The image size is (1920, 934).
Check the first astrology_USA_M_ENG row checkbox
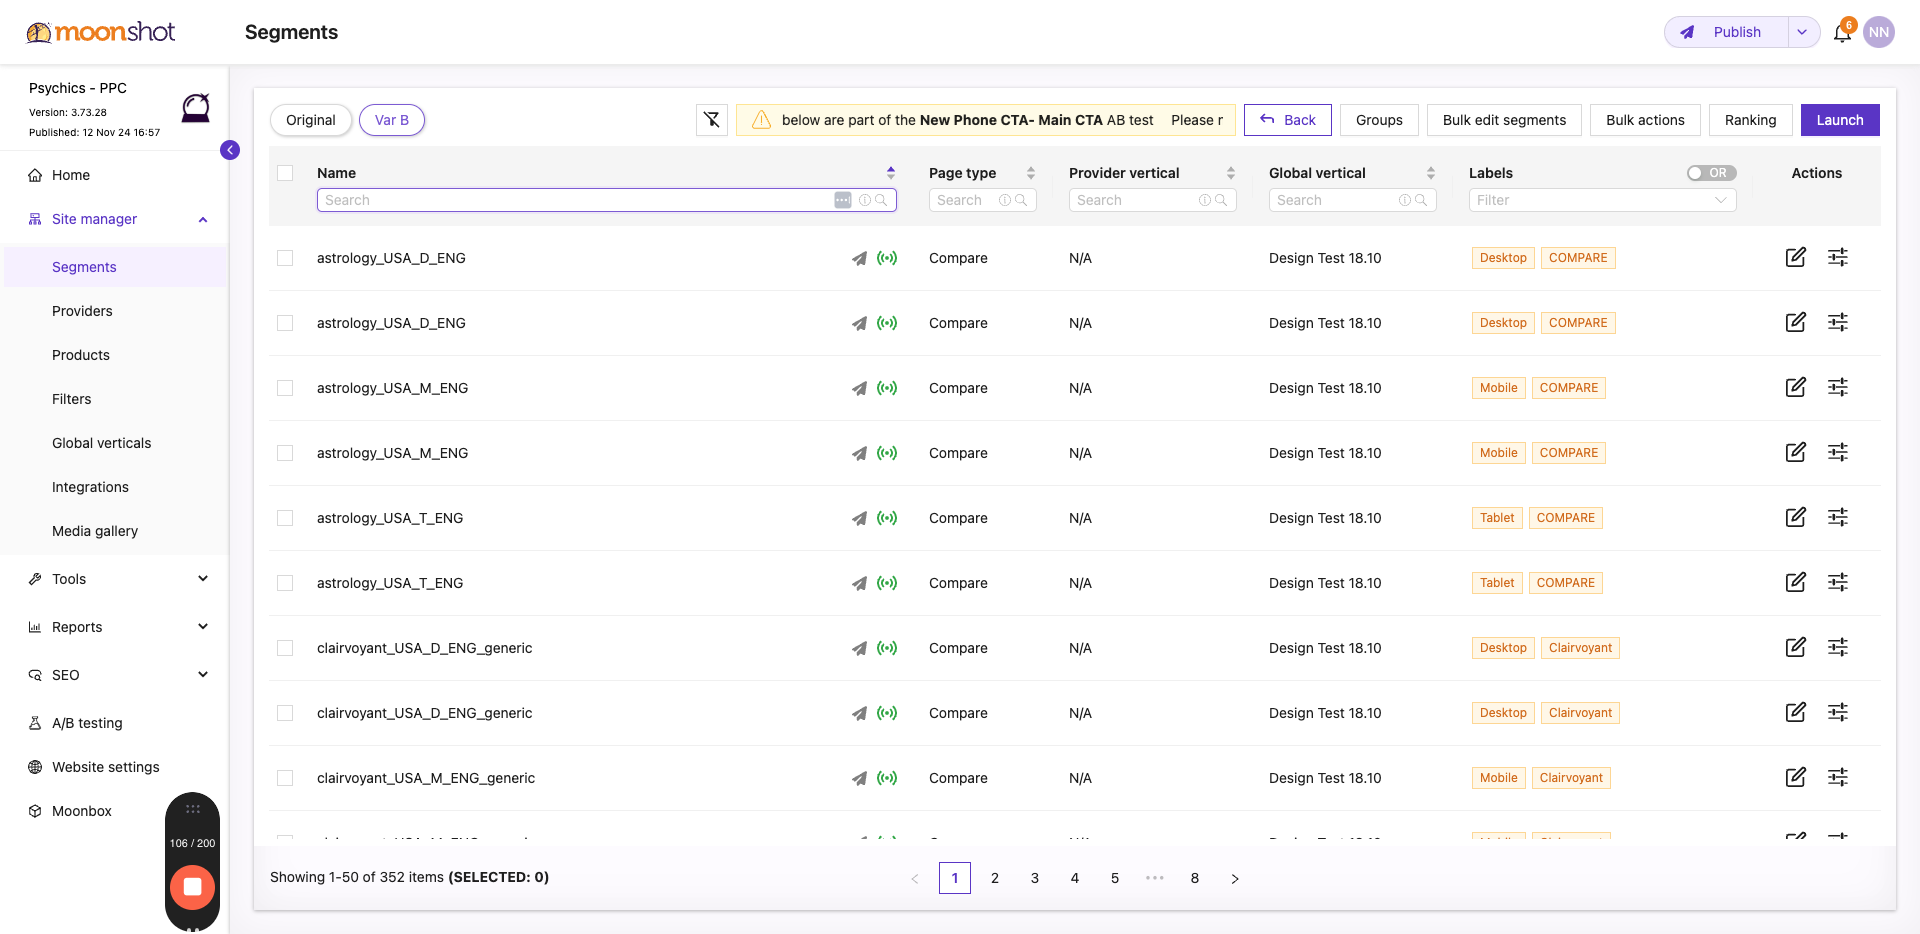285,388
